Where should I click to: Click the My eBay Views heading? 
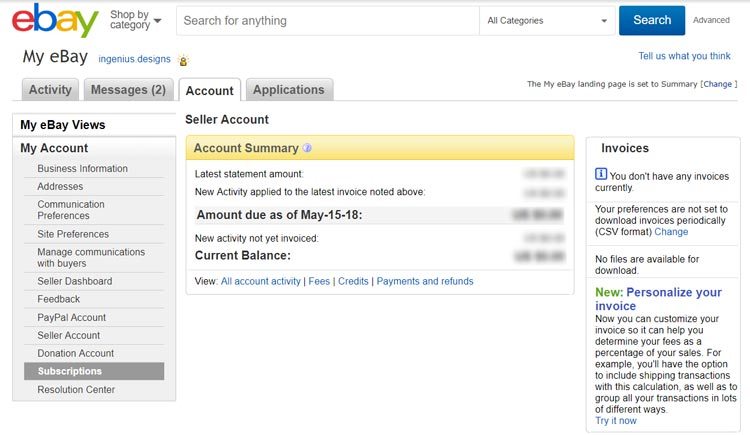coord(63,125)
